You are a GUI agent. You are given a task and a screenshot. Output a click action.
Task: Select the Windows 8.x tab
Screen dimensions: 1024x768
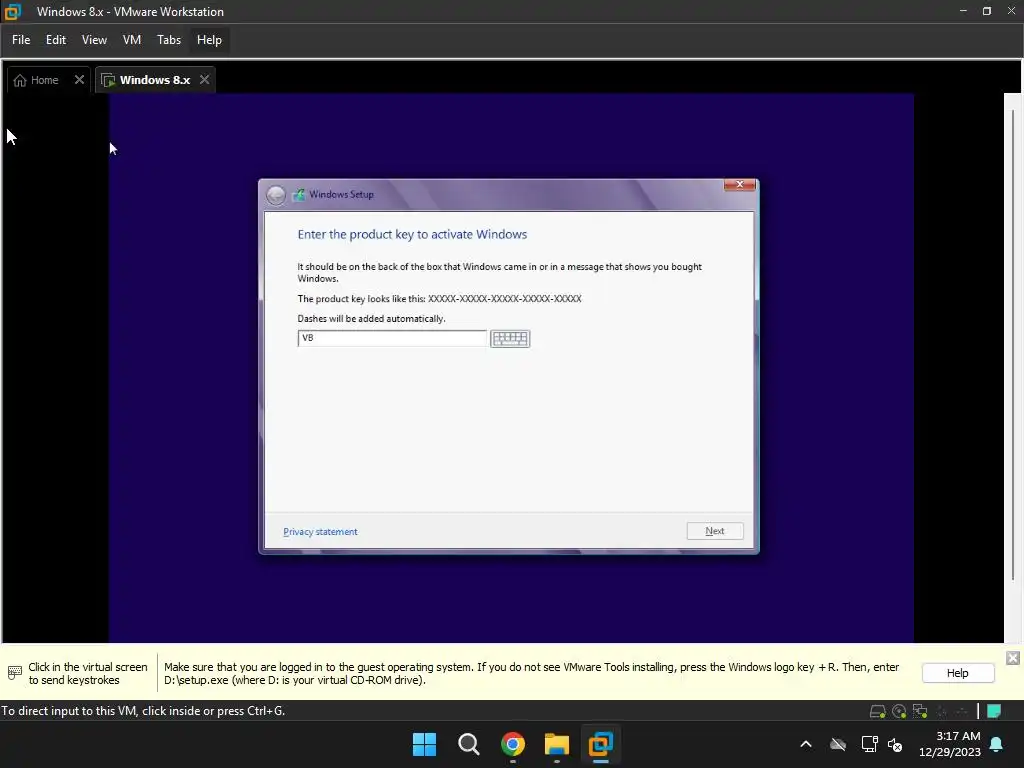tap(155, 80)
